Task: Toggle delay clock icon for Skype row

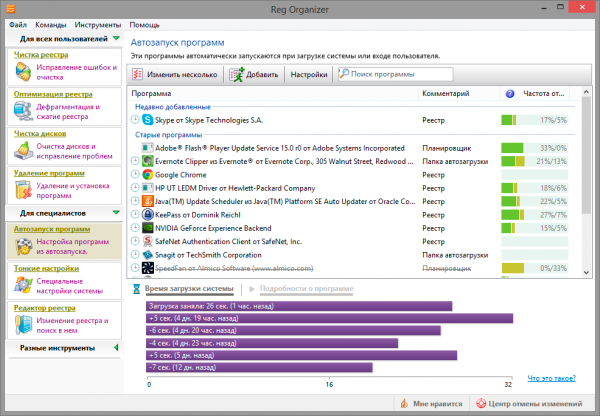Action: click(x=135, y=120)
